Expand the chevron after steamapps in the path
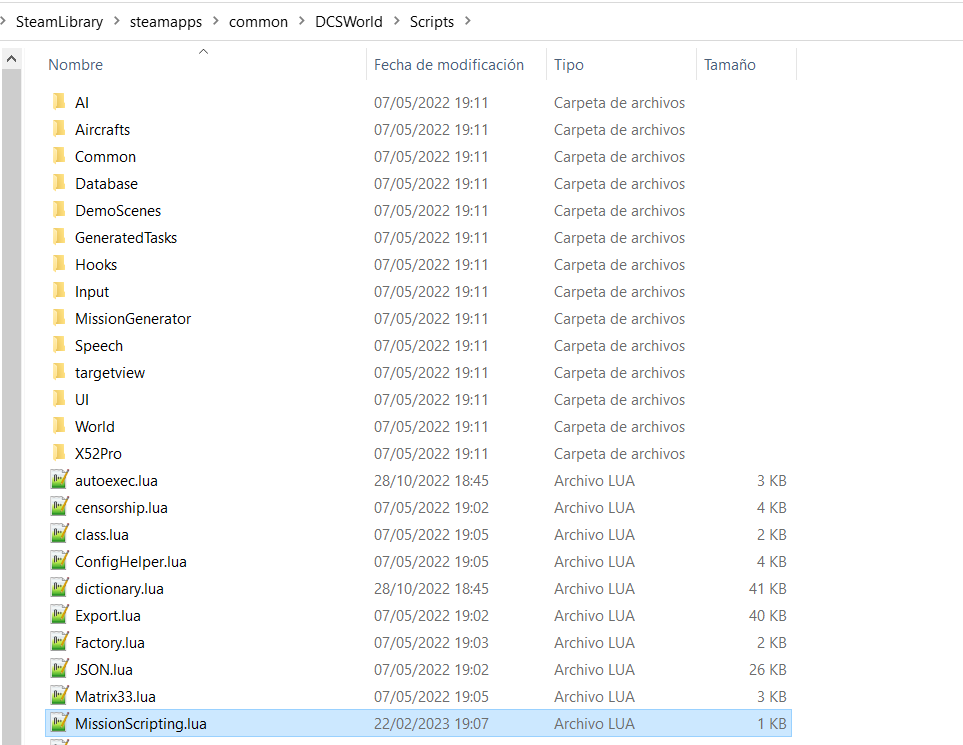Viewport: 963px width, 745px height. click(216, 21)
